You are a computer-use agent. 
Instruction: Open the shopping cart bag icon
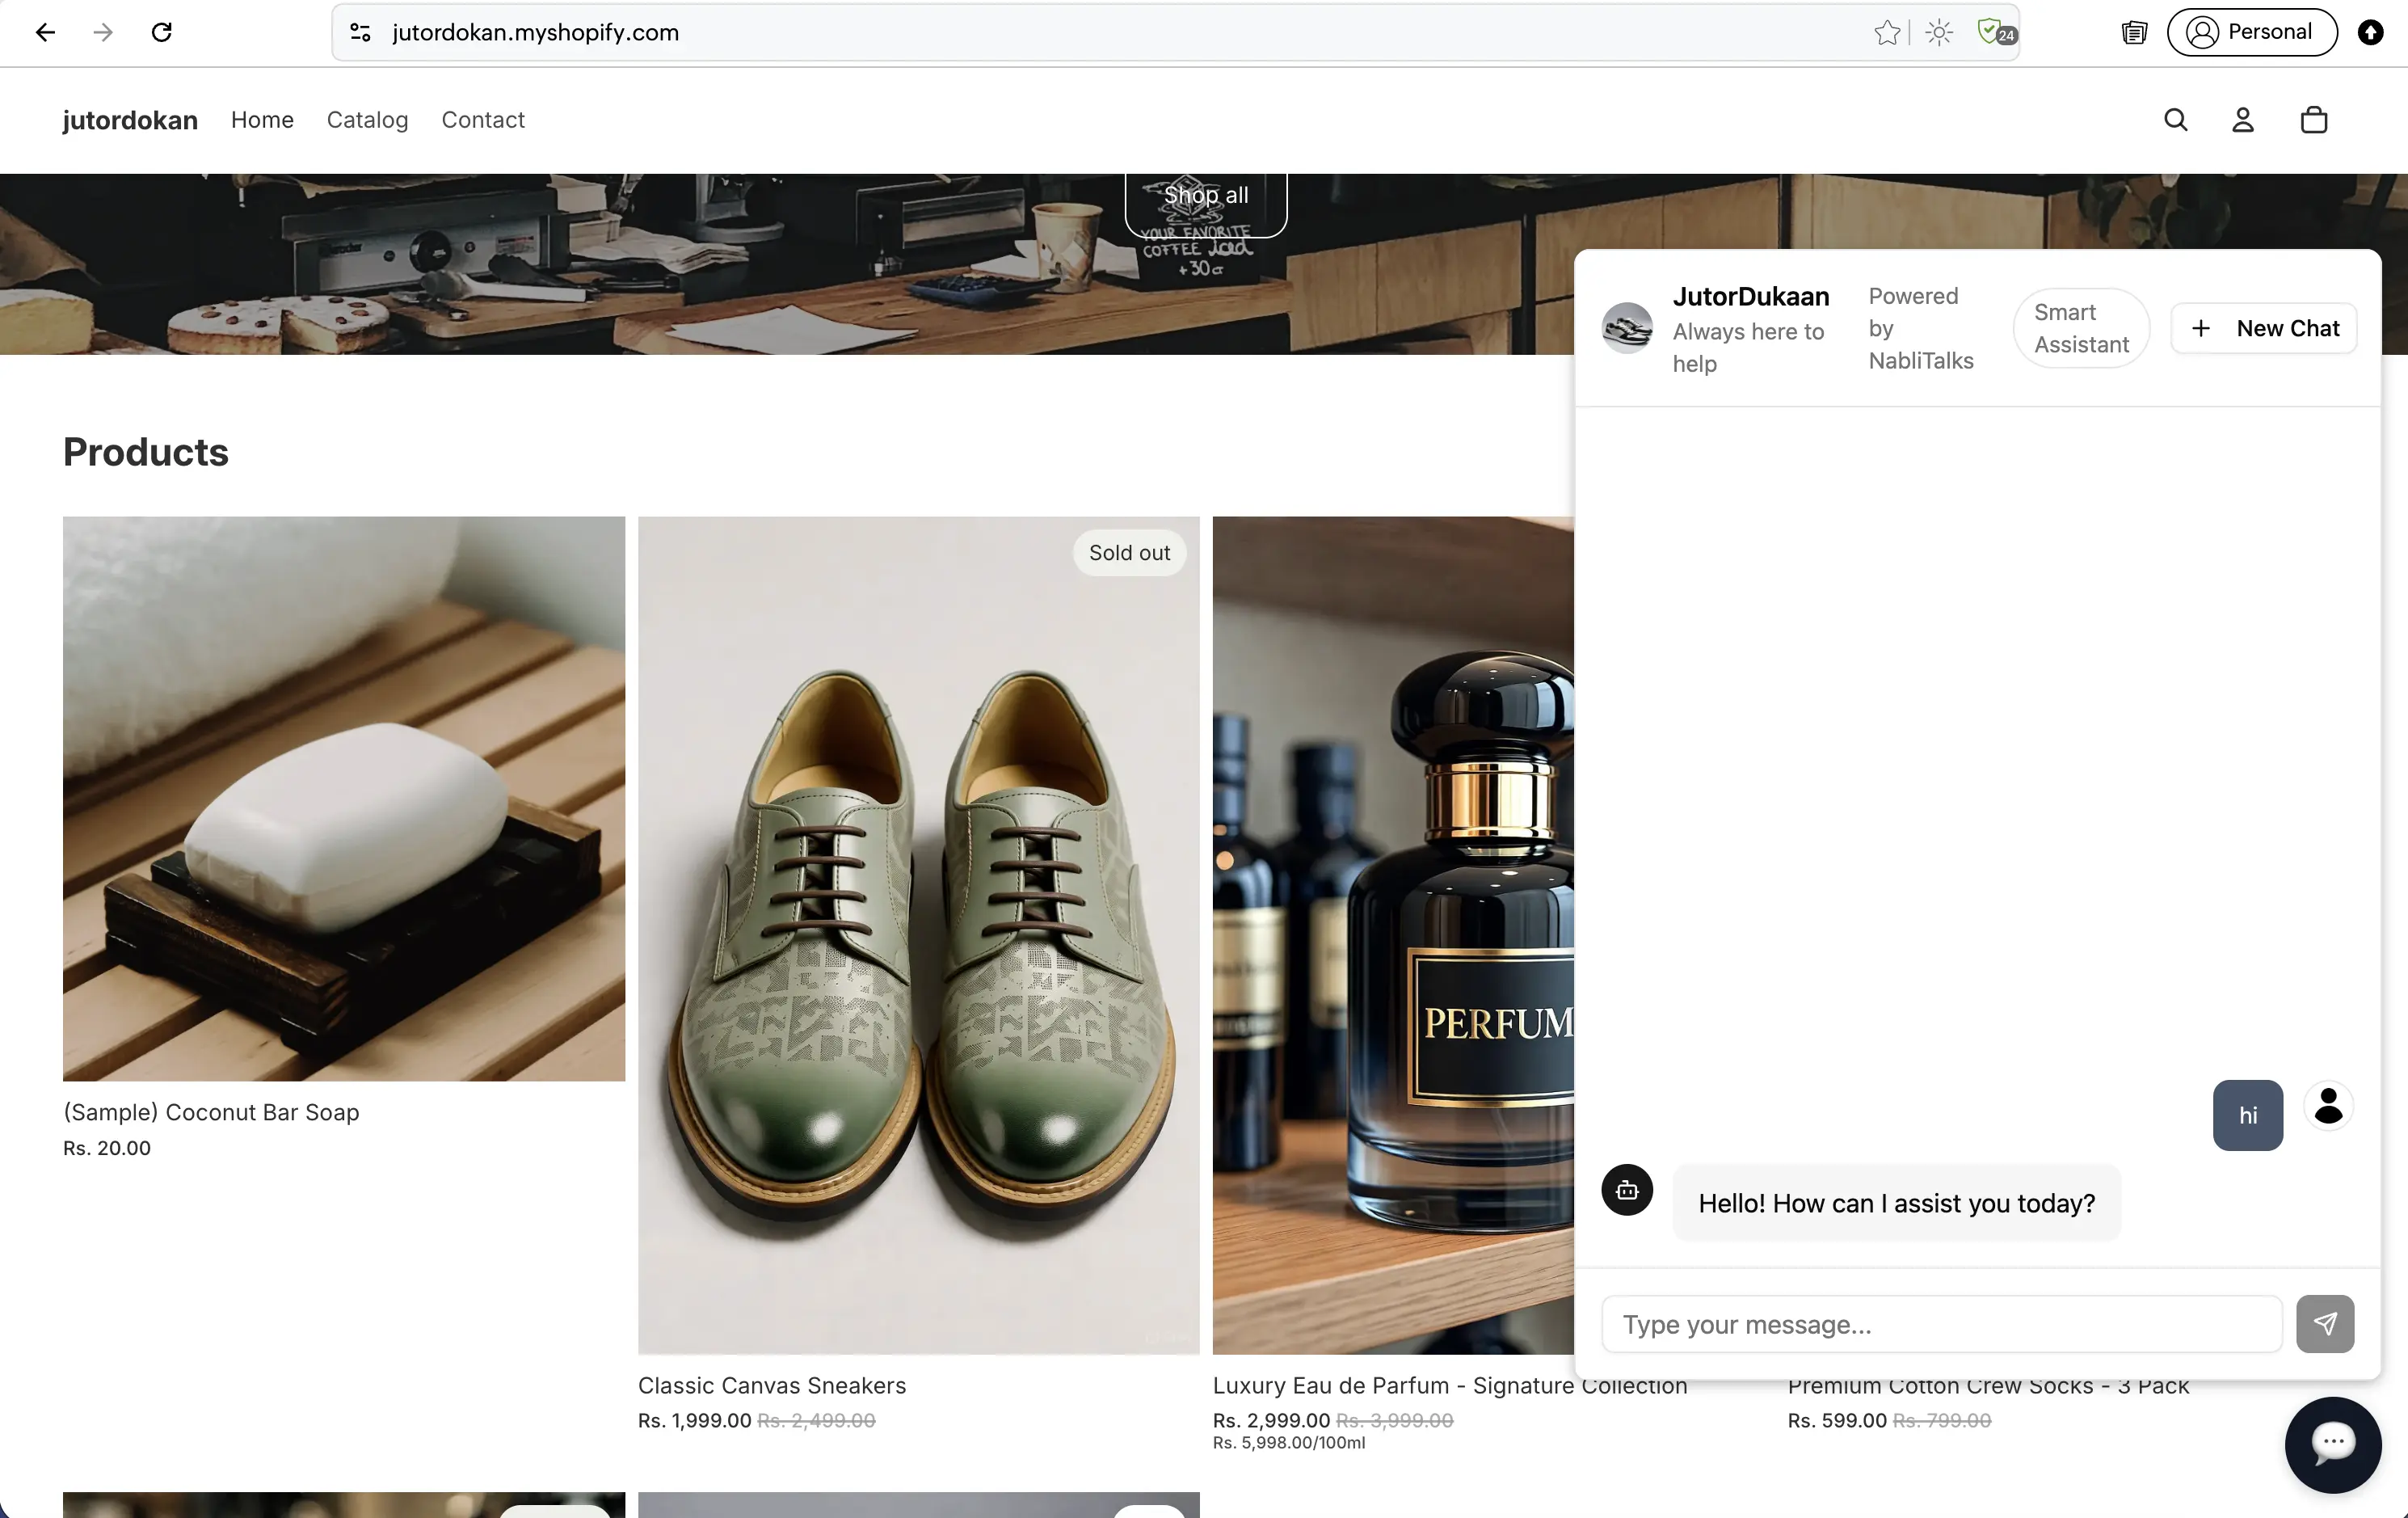(2313, 120)
